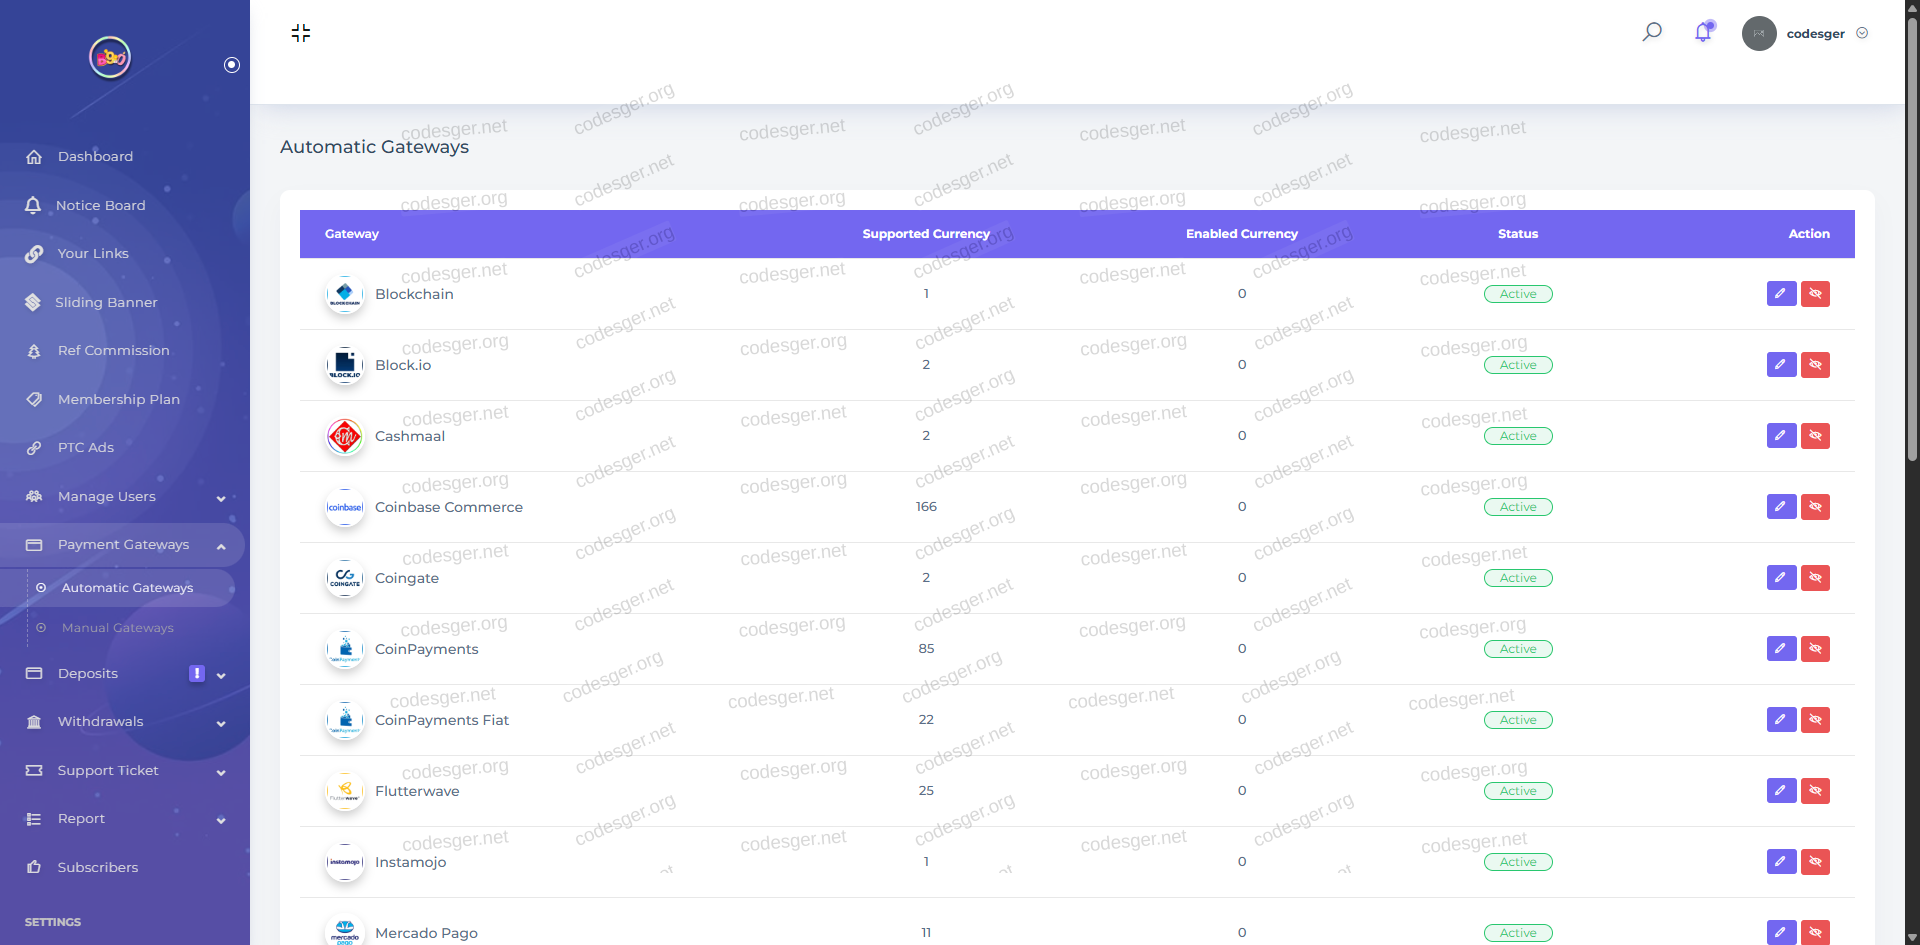Click the fullscreen collapse icon
1920x945 pixels.
[x=301, y=33]
